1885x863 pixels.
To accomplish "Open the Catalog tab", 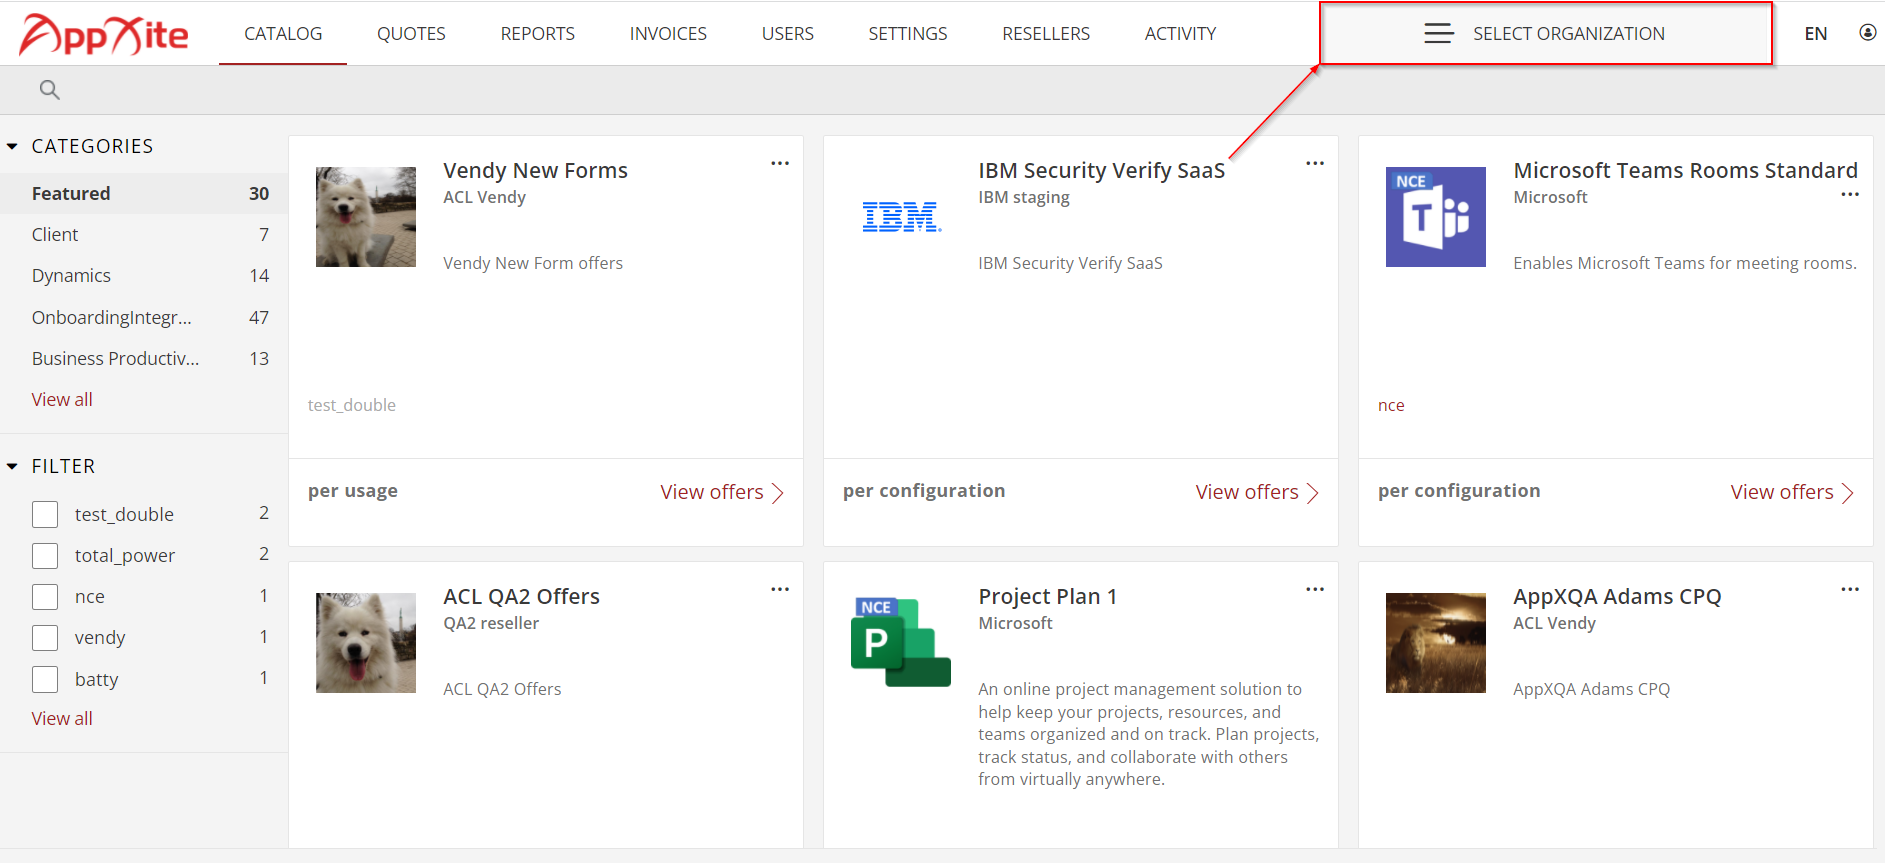I will (x=283, y=34).
